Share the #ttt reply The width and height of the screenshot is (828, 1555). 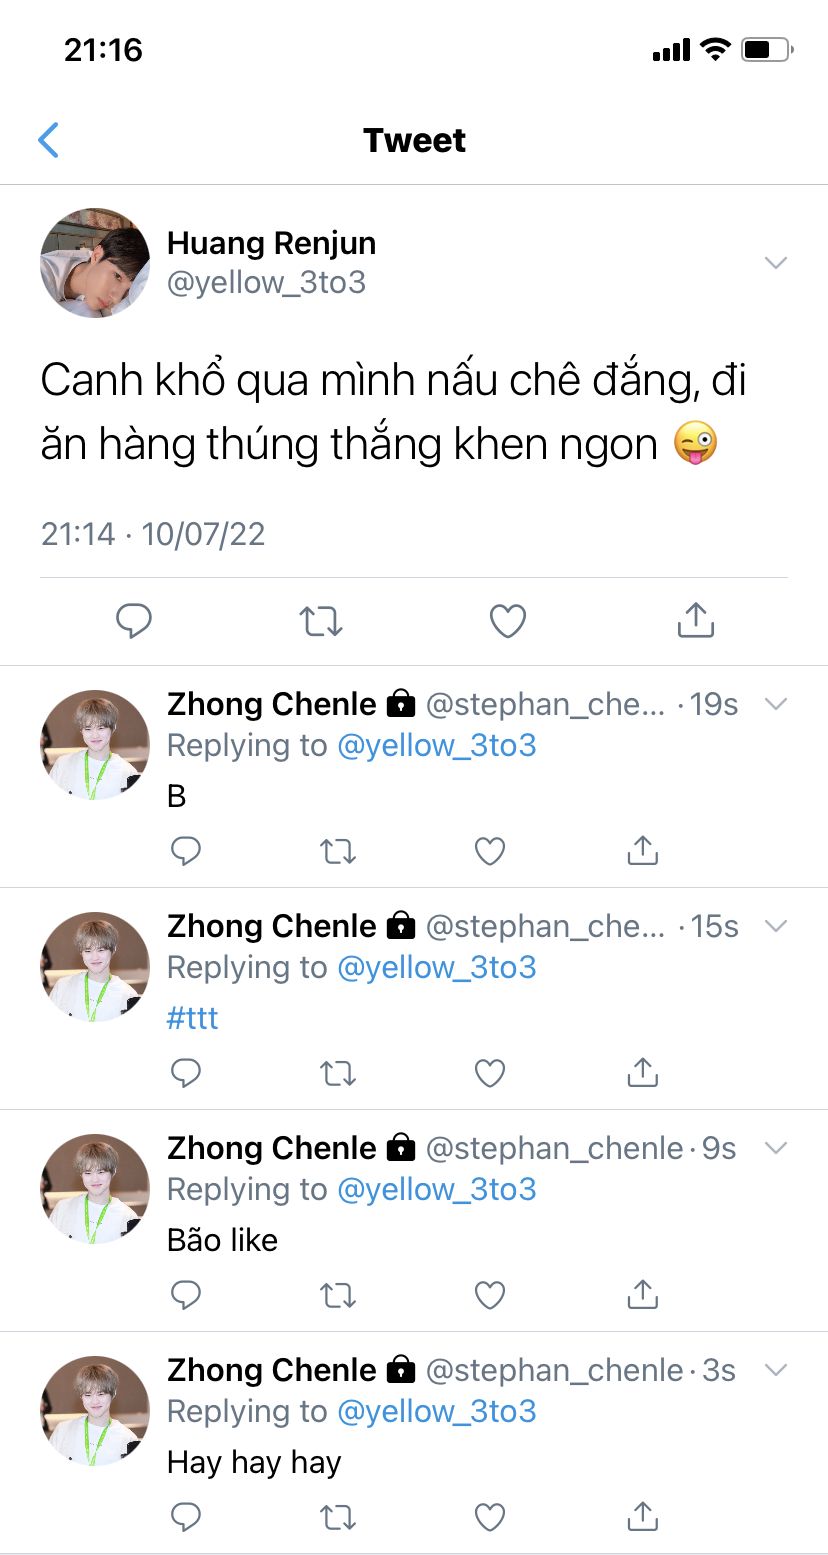642,1073
